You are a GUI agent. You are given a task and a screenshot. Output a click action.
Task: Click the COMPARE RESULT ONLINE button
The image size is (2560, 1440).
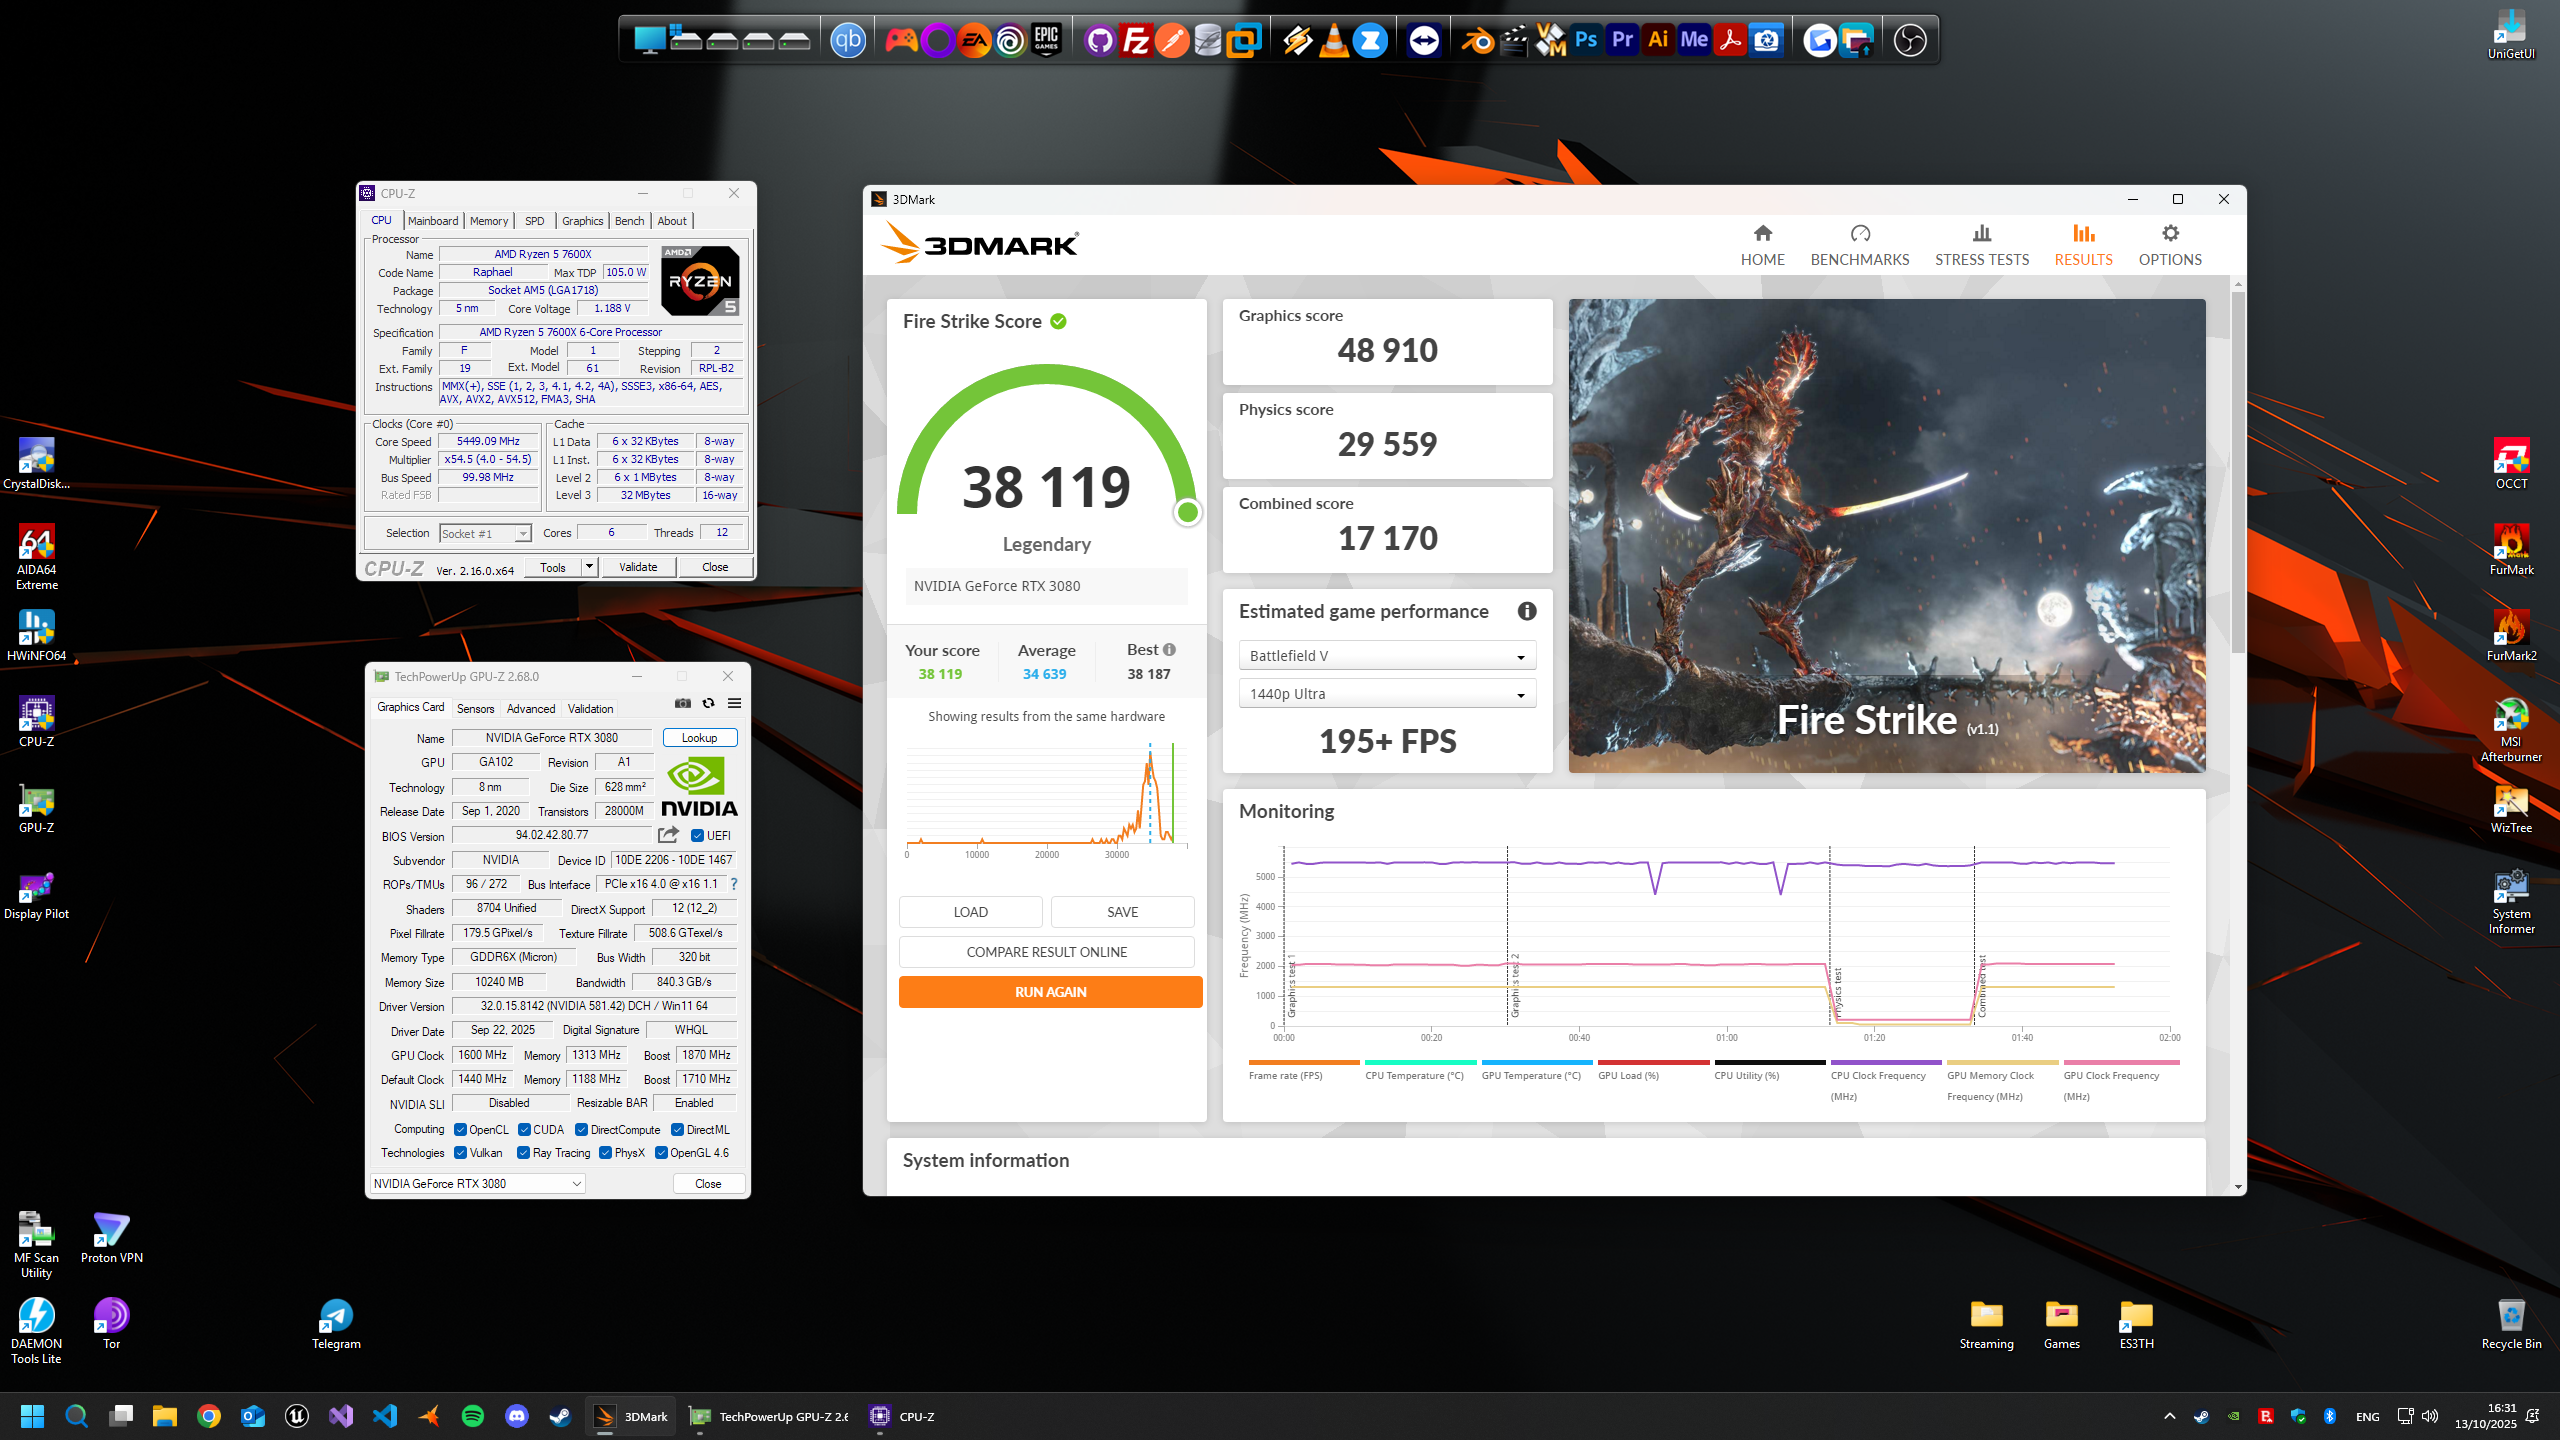[1046, 952]
